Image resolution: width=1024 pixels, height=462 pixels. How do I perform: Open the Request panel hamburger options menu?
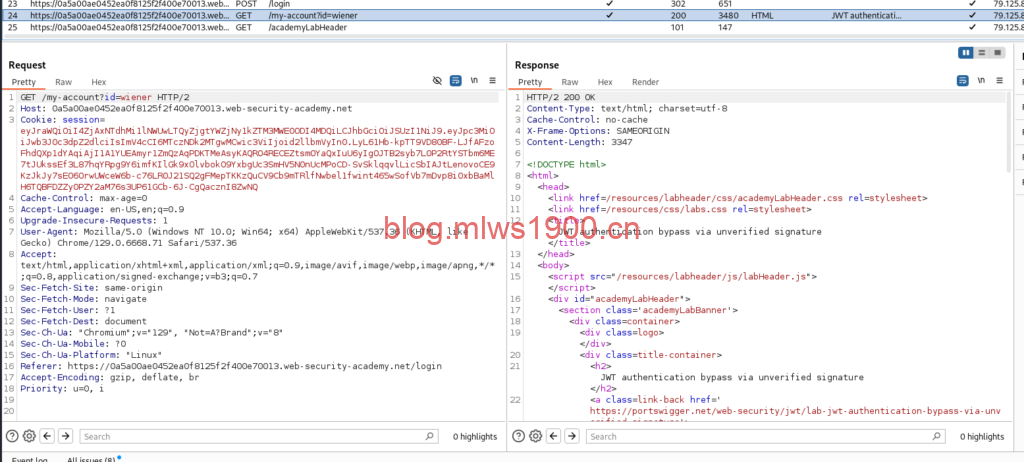pyautogui.click(x=492, y=80)
